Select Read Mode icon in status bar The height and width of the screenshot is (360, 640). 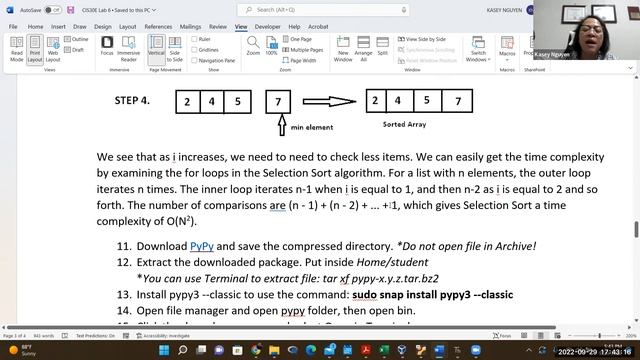click(x=524, y=336)
